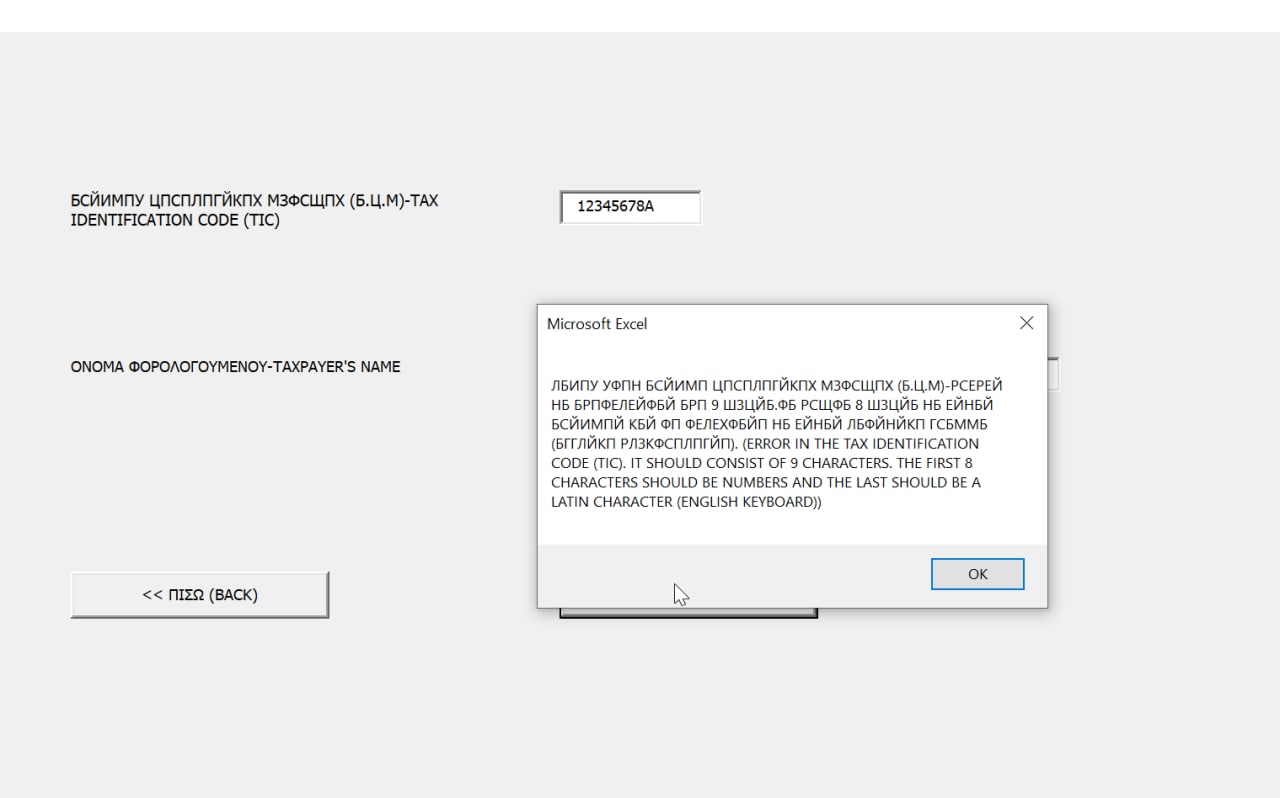Click the TAX IDENTIFICATION CODE (TIC) label

coord(254,210)
